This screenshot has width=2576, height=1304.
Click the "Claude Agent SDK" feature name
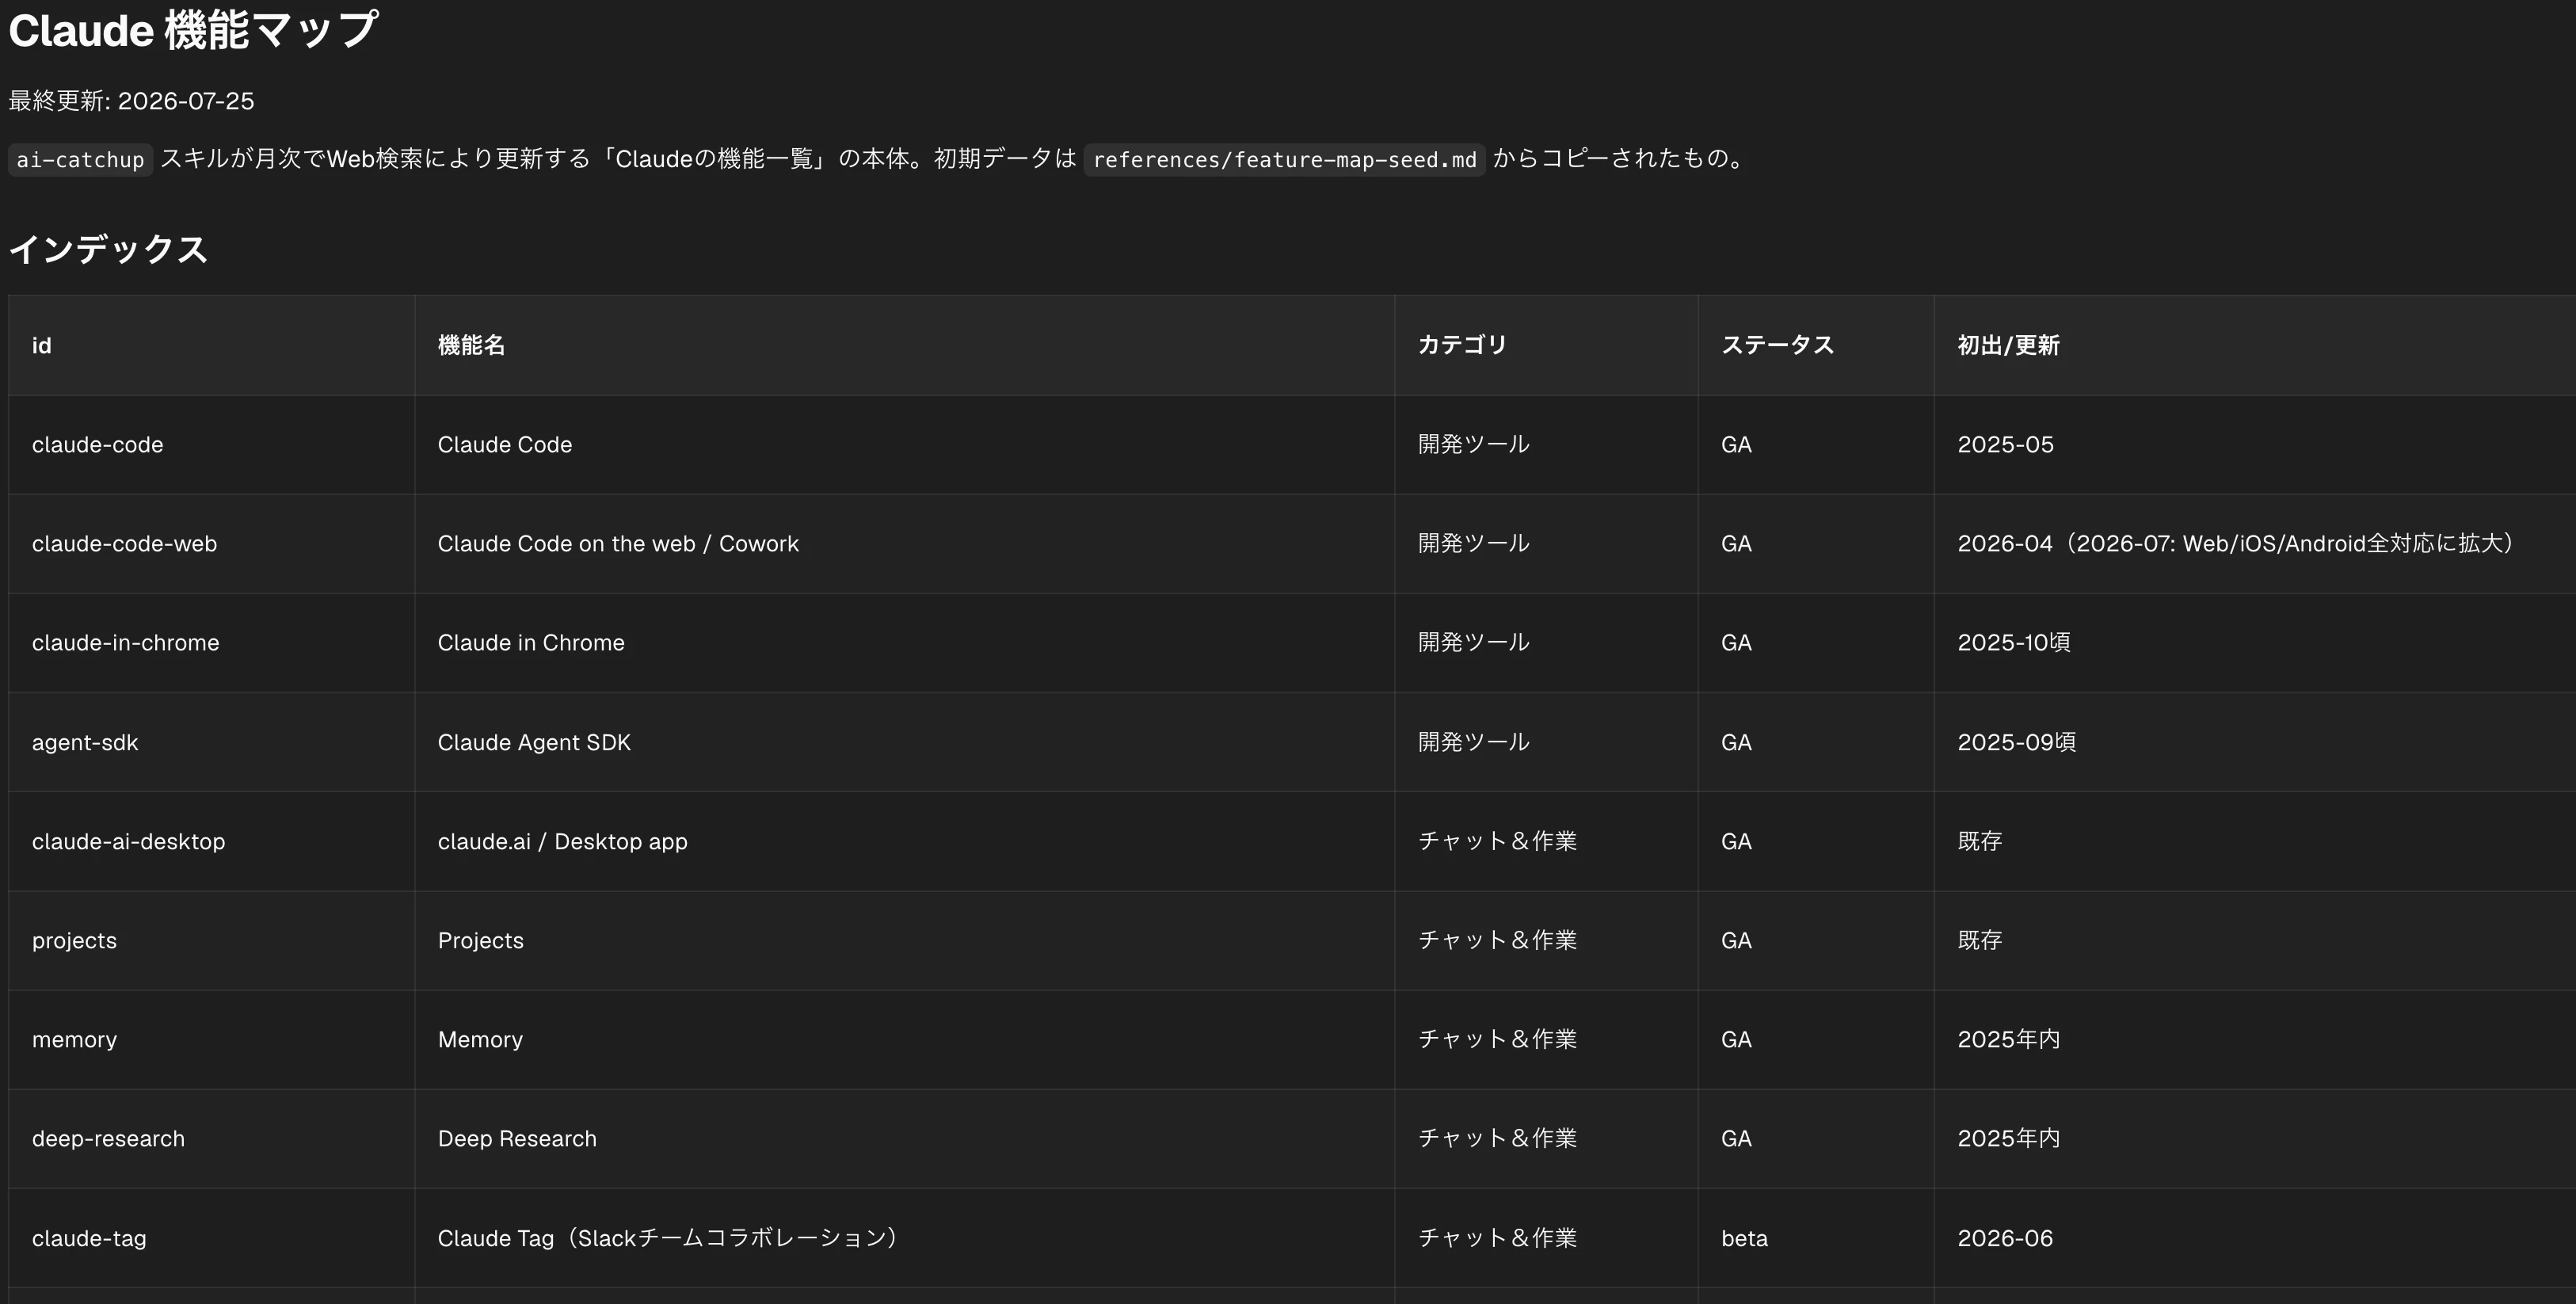534,742
